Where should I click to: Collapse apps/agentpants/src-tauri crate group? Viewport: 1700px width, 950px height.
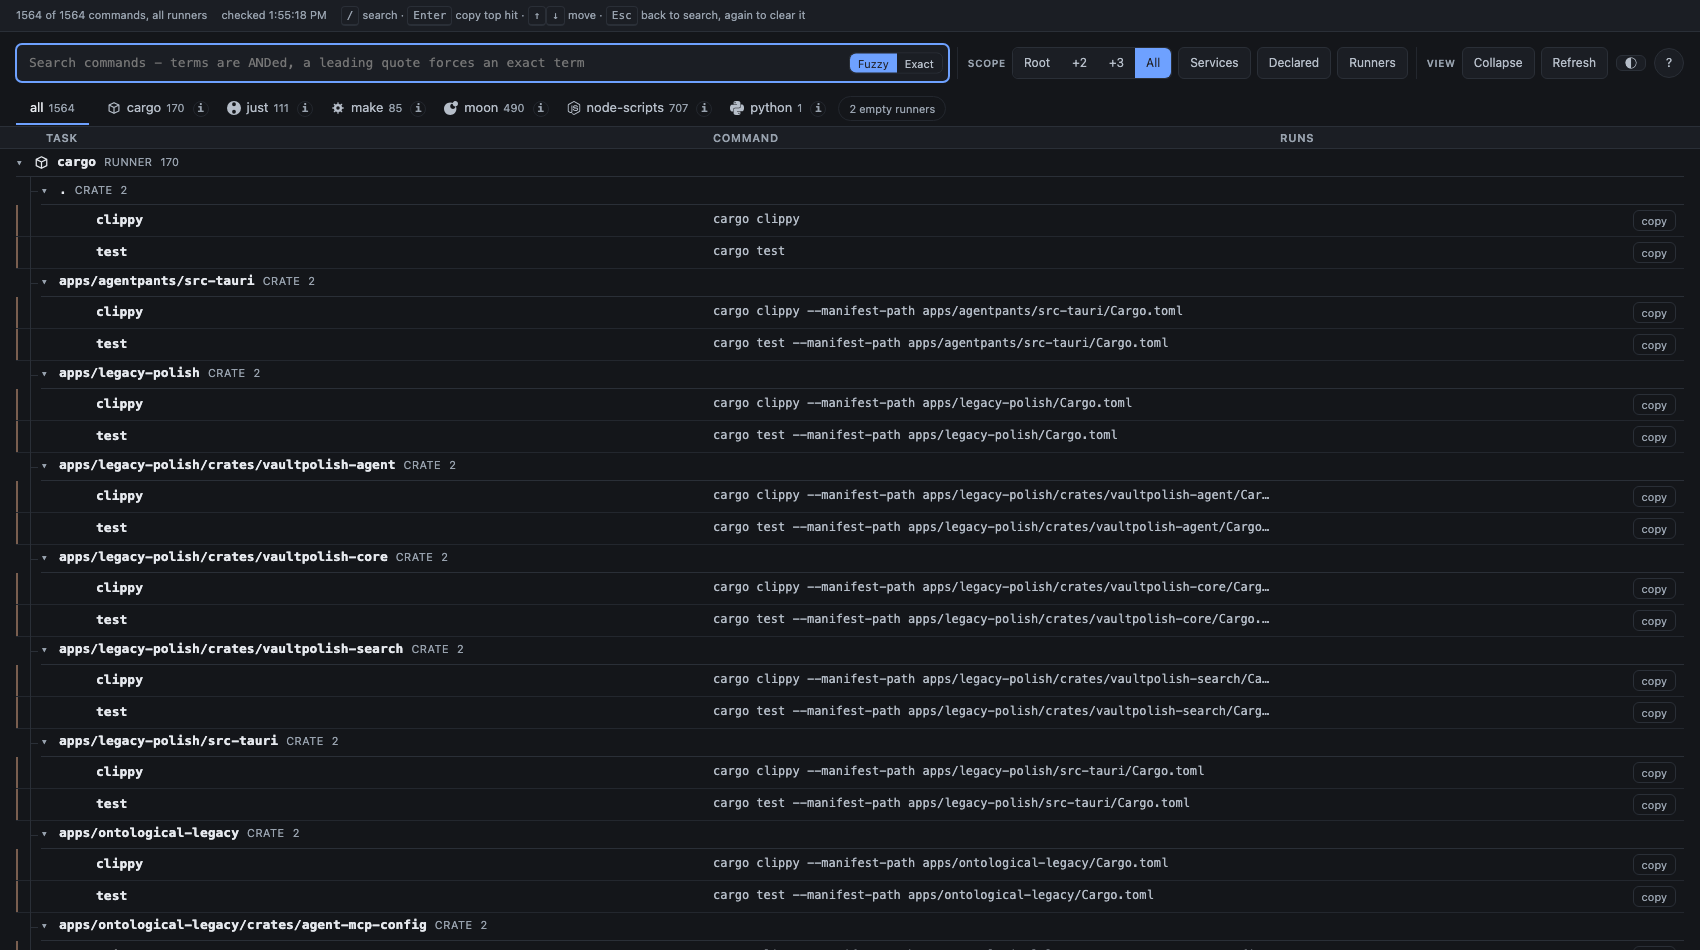[44, 282]
